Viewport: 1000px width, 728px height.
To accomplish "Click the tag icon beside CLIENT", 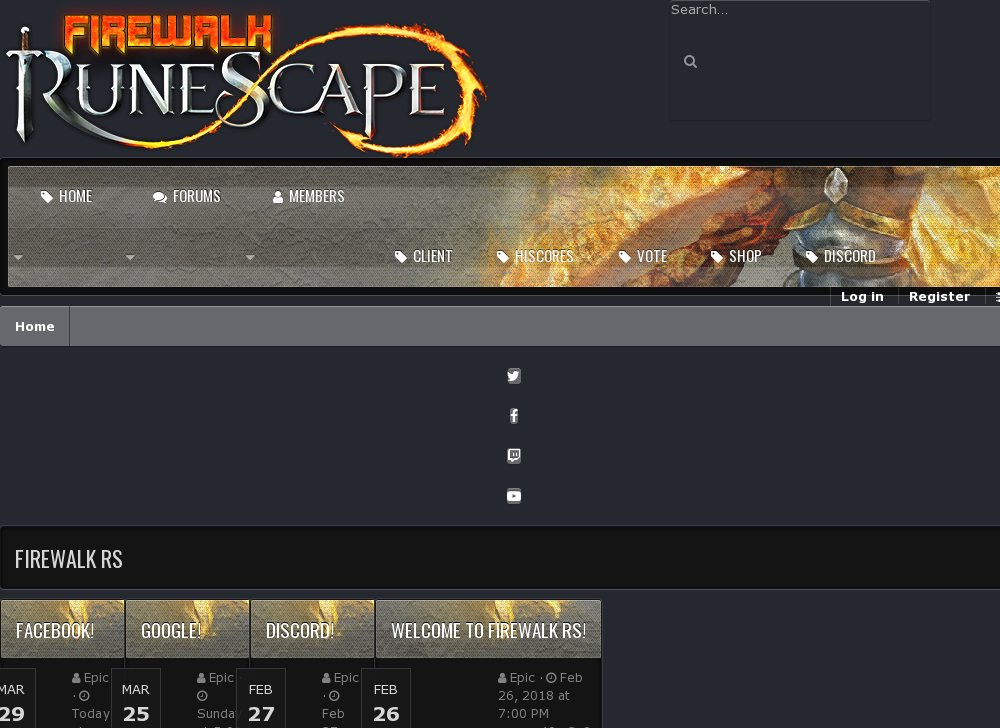I will pos(401,257).
